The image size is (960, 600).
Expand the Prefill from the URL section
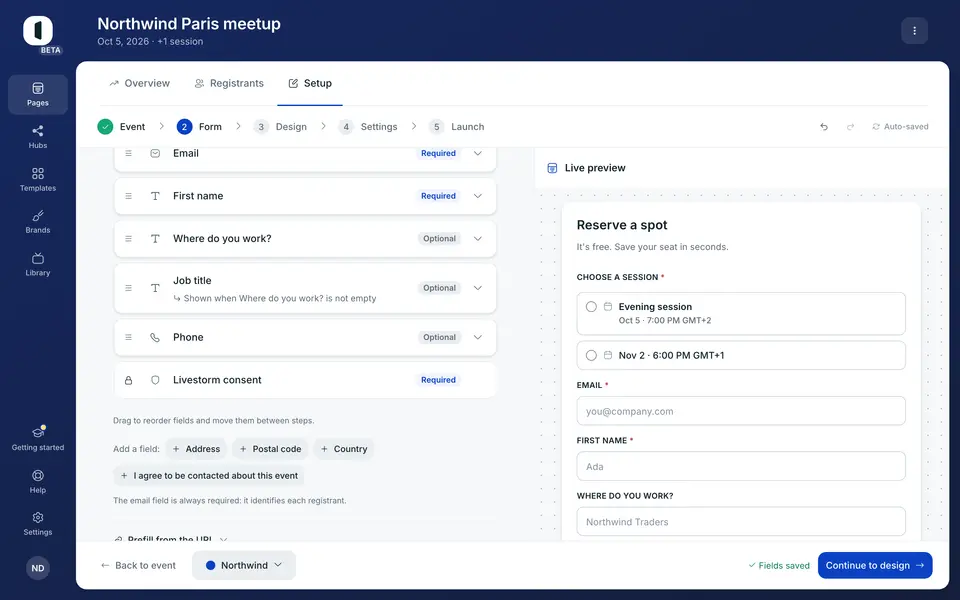(171, 539)
